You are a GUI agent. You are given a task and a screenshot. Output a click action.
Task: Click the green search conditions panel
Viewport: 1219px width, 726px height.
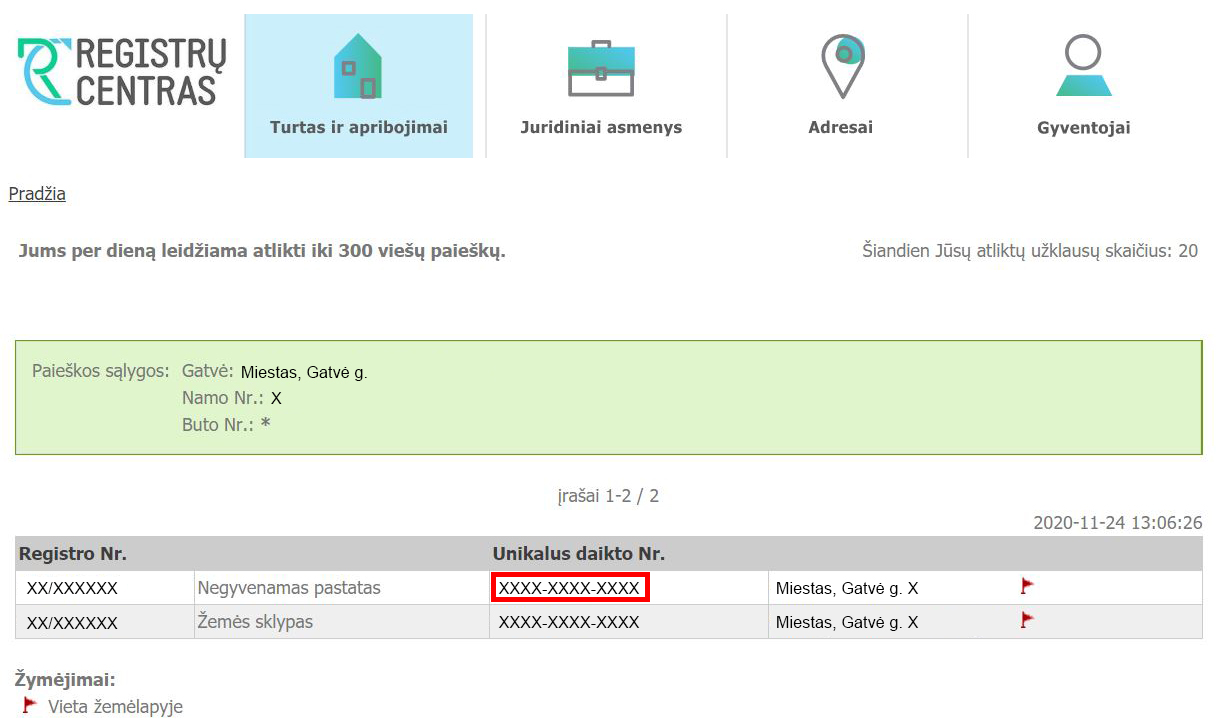610,396
